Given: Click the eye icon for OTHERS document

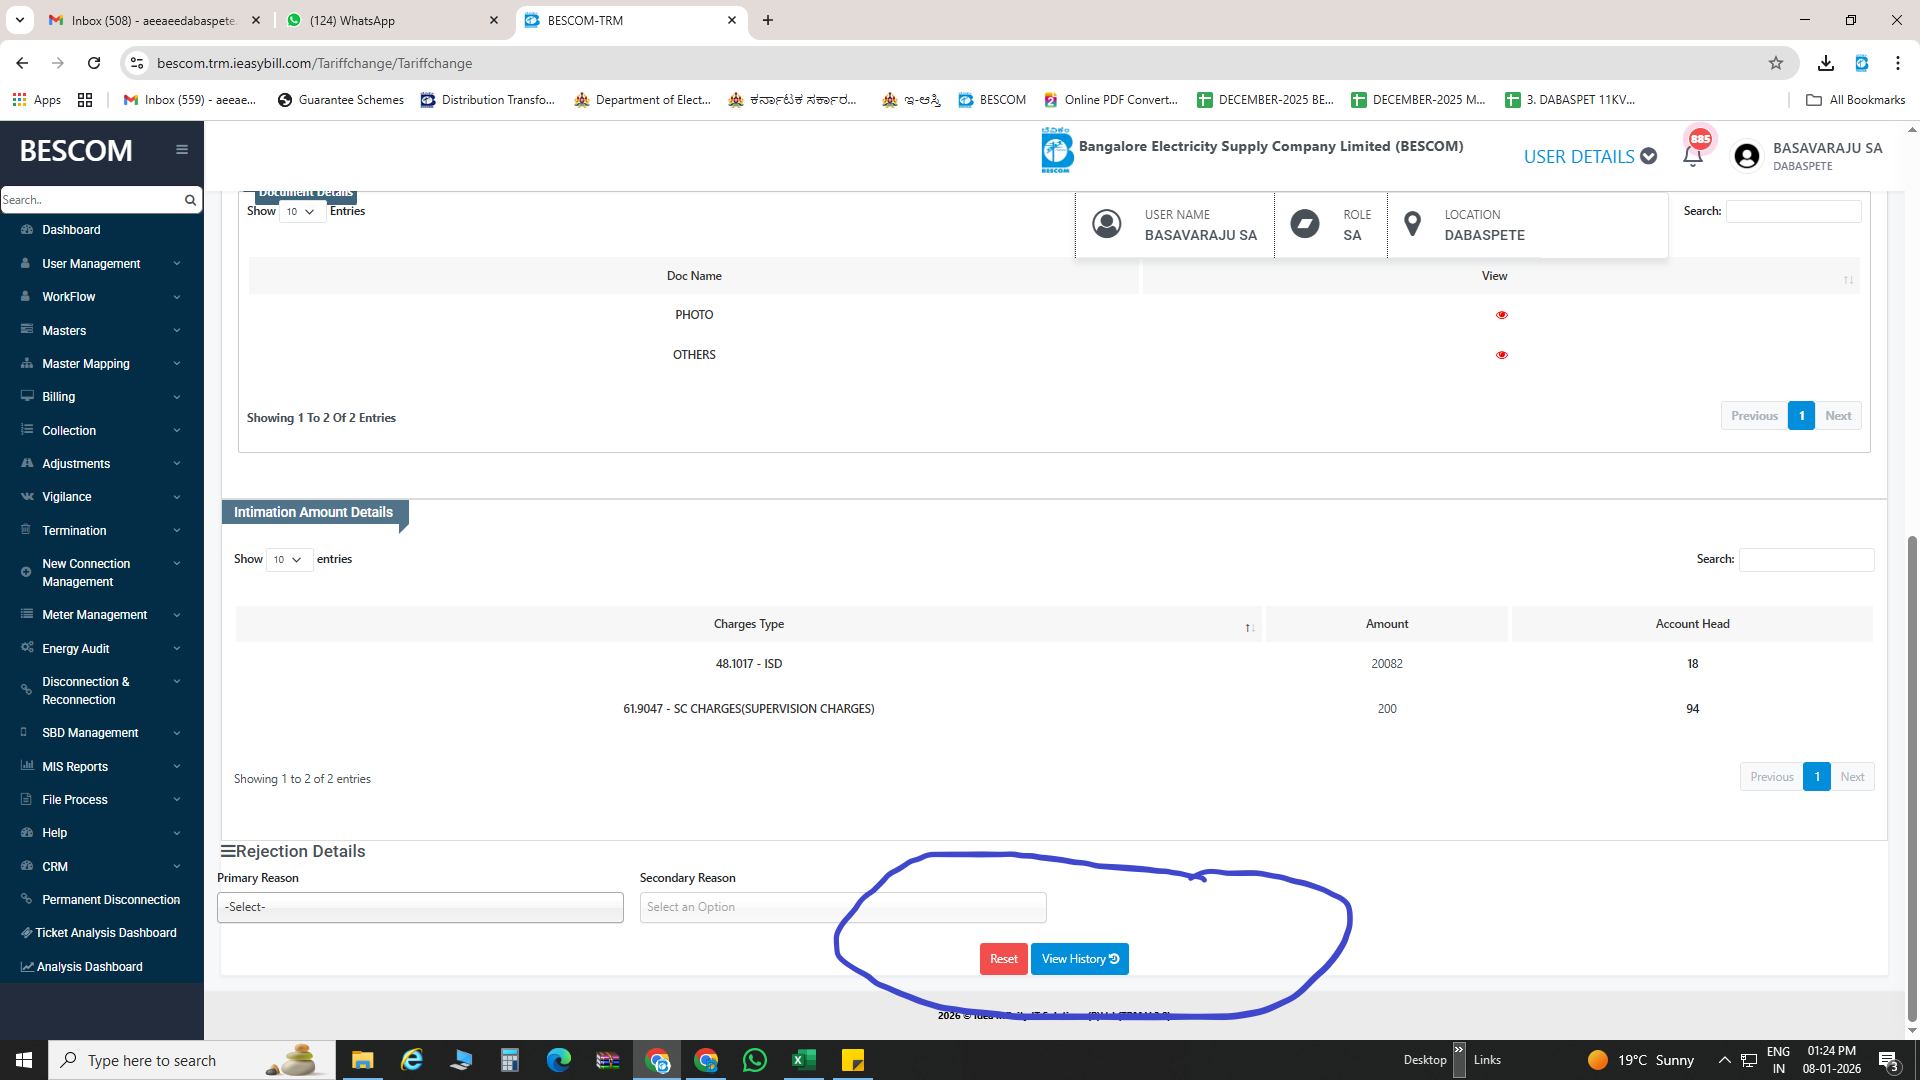Looking at the screenshot, I should (1501, 355).
